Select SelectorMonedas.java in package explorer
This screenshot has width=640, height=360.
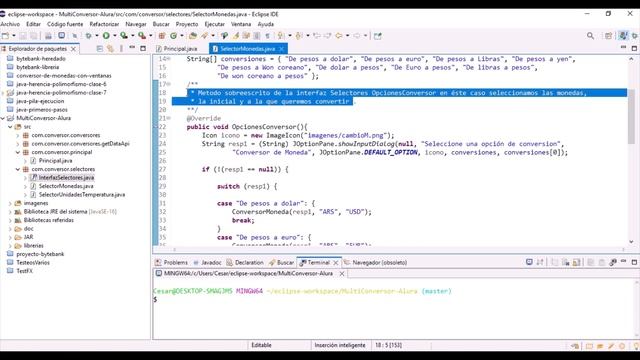[66, 186]
